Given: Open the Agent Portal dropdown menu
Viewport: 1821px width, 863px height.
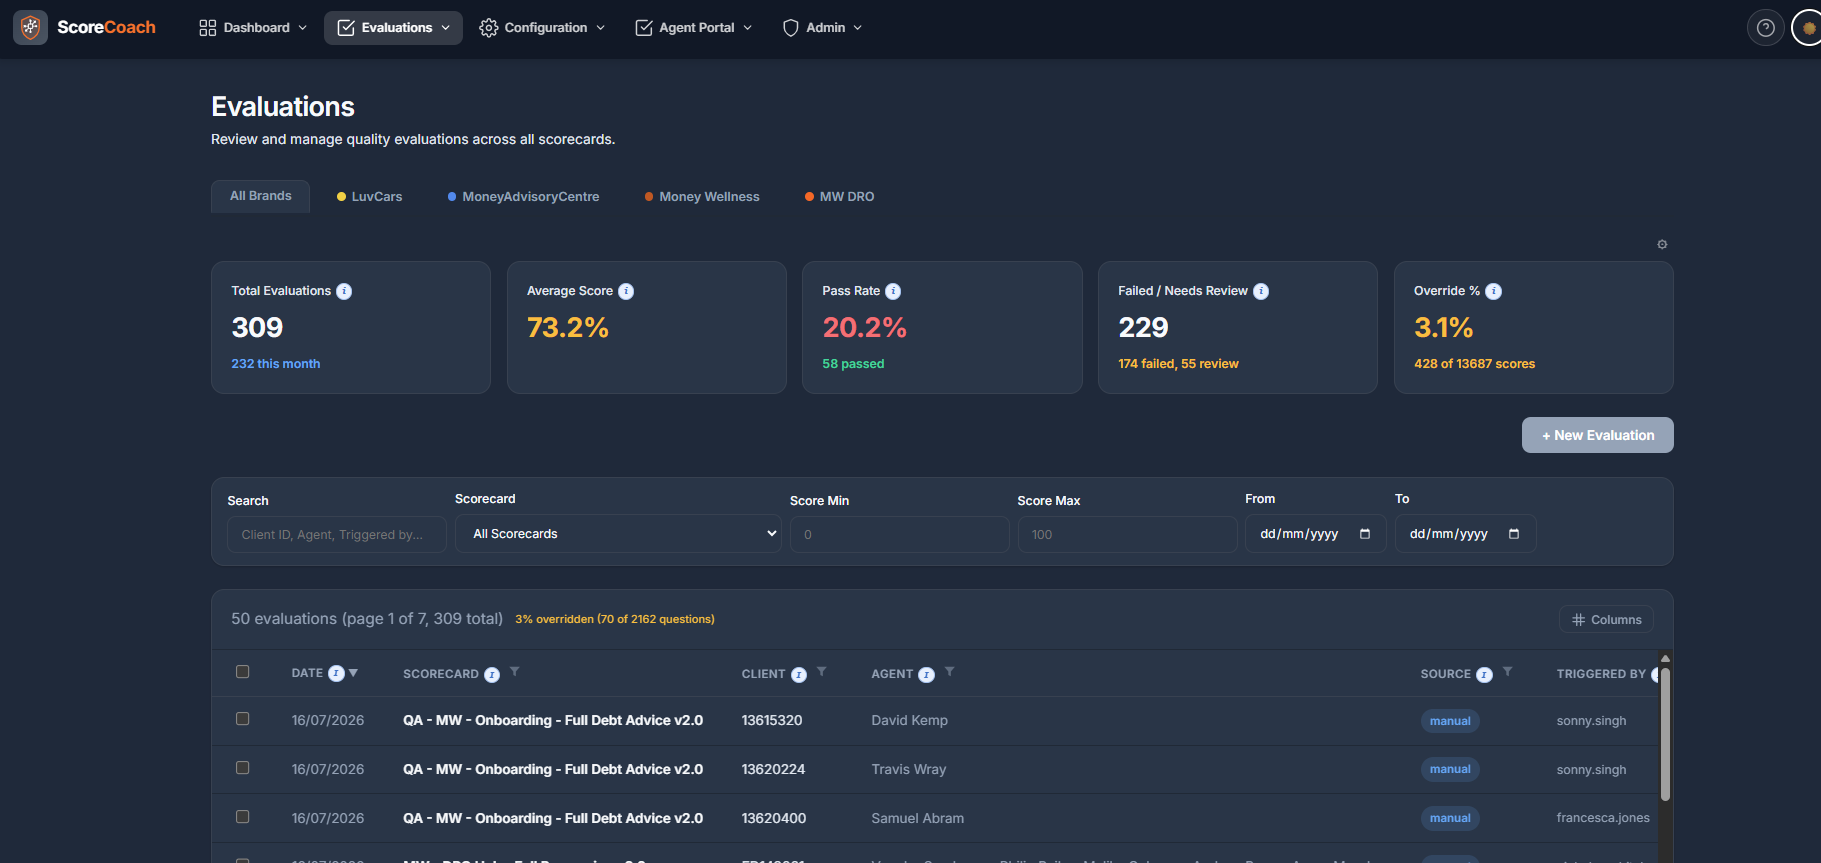Looking at the screenshot, I should [x=694, y=28].
